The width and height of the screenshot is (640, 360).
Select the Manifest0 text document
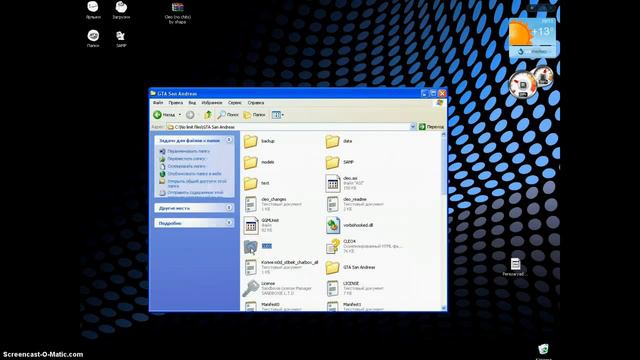[x=251, y=306]
